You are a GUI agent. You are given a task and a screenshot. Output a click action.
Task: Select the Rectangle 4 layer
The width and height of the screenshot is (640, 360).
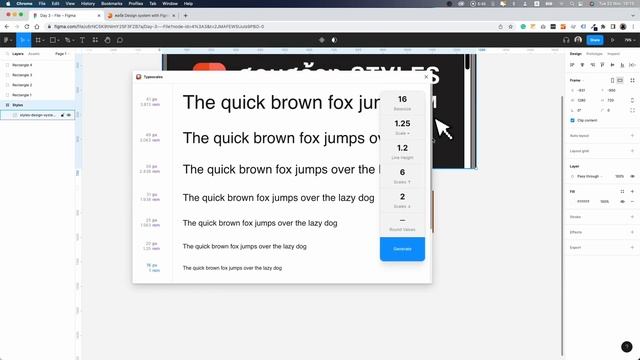38,65
